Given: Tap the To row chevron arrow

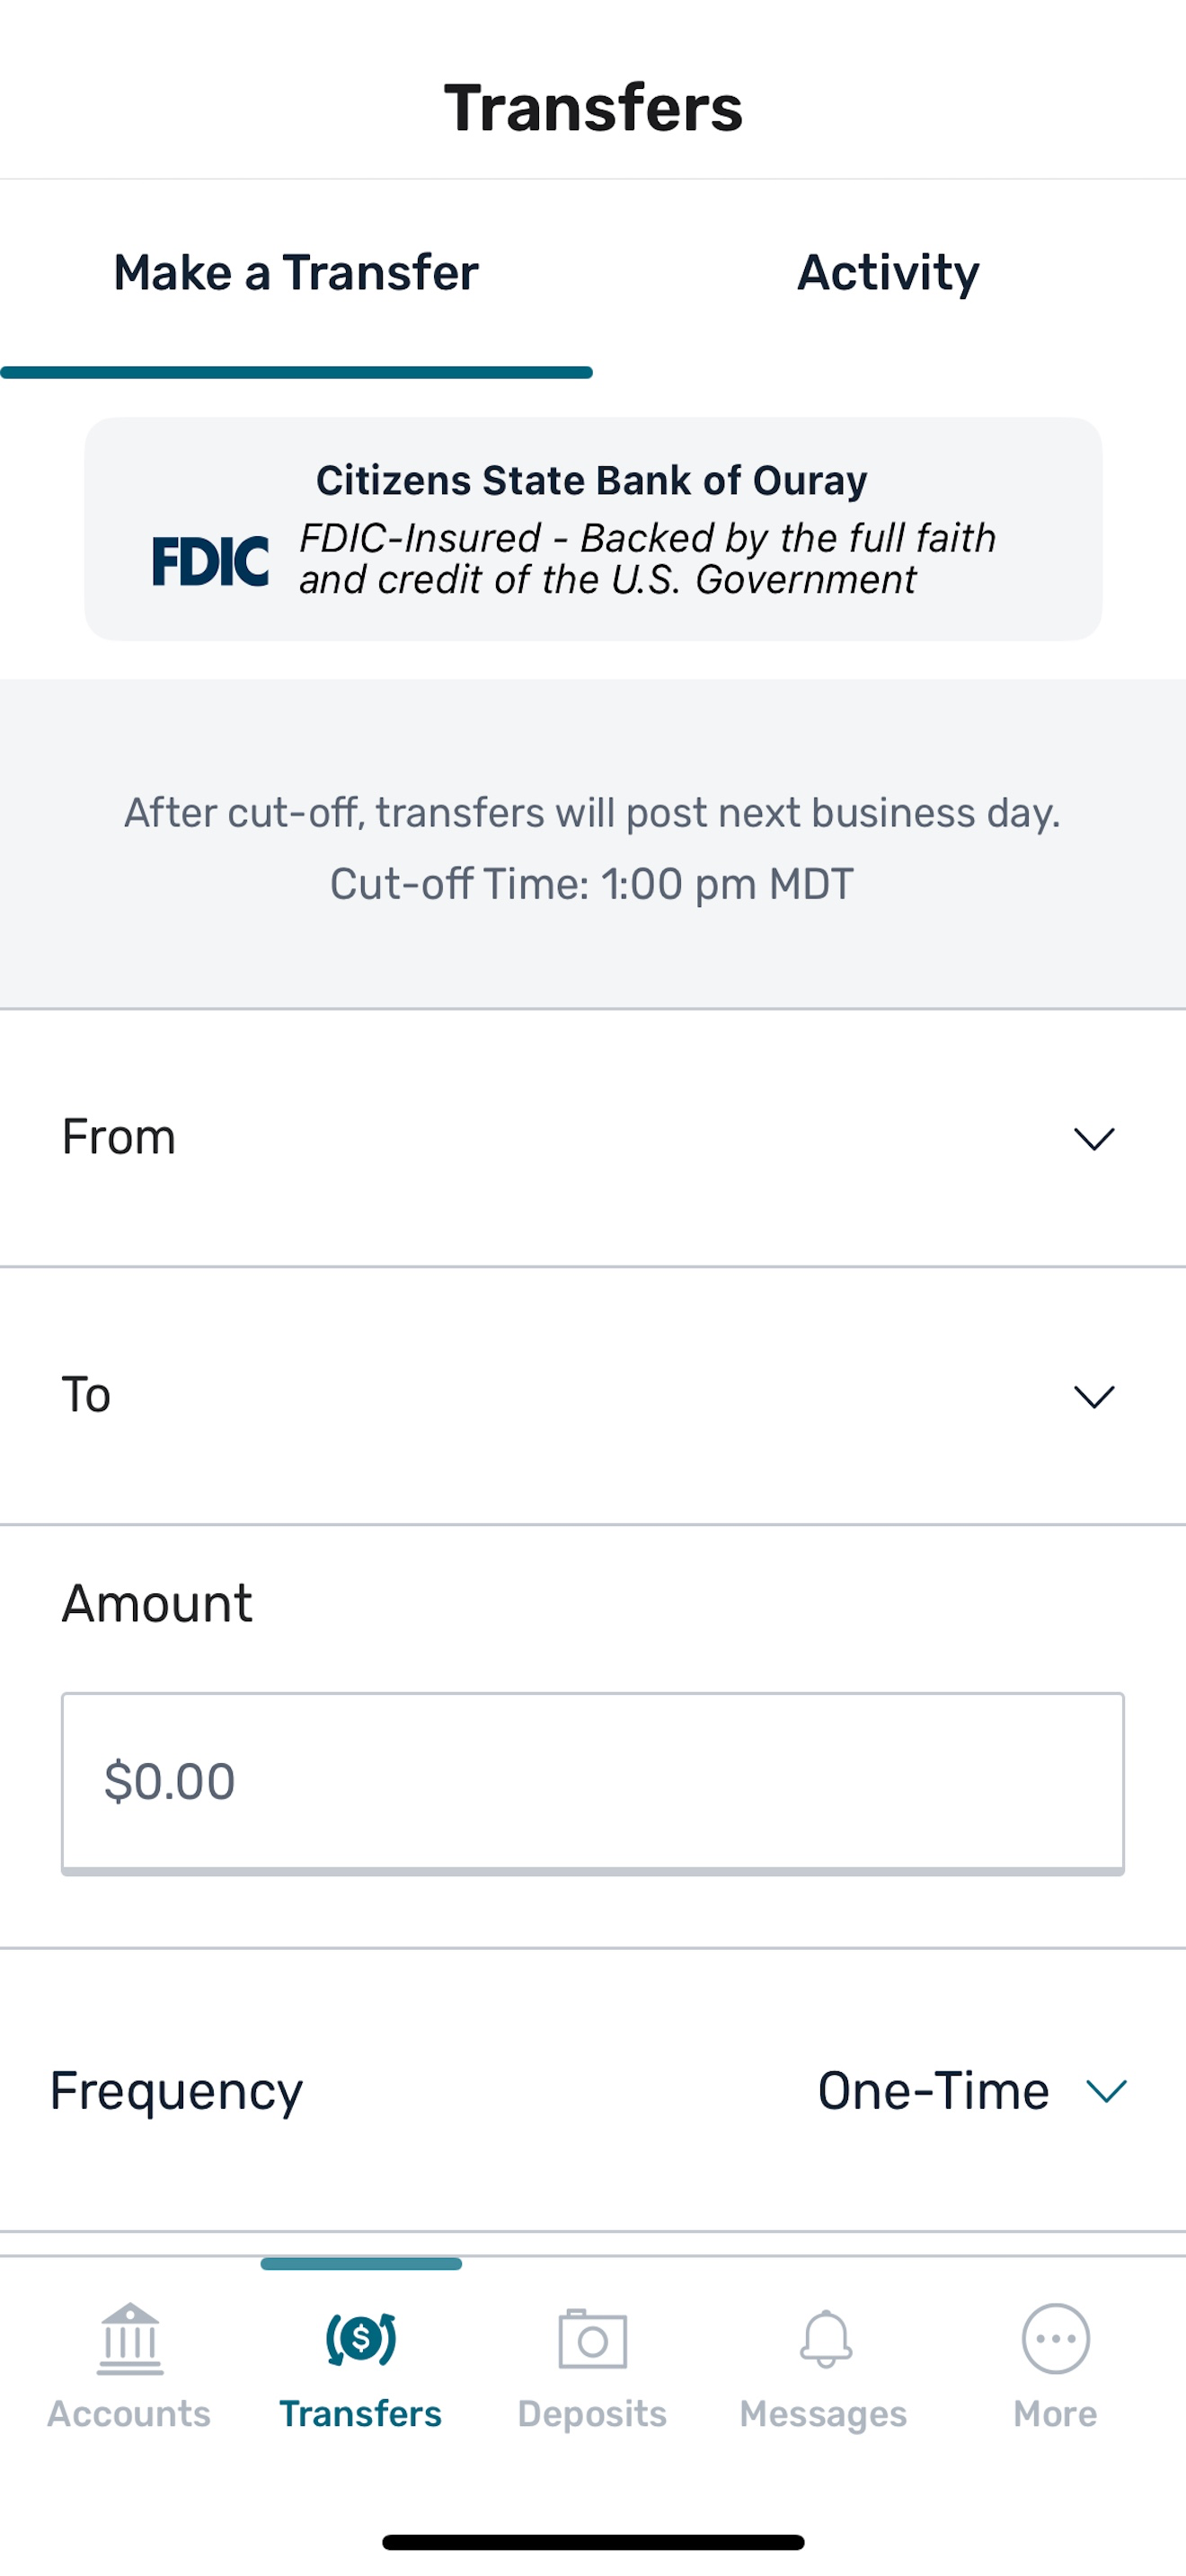Looking at the screenshot, I should [1094, 1396].
